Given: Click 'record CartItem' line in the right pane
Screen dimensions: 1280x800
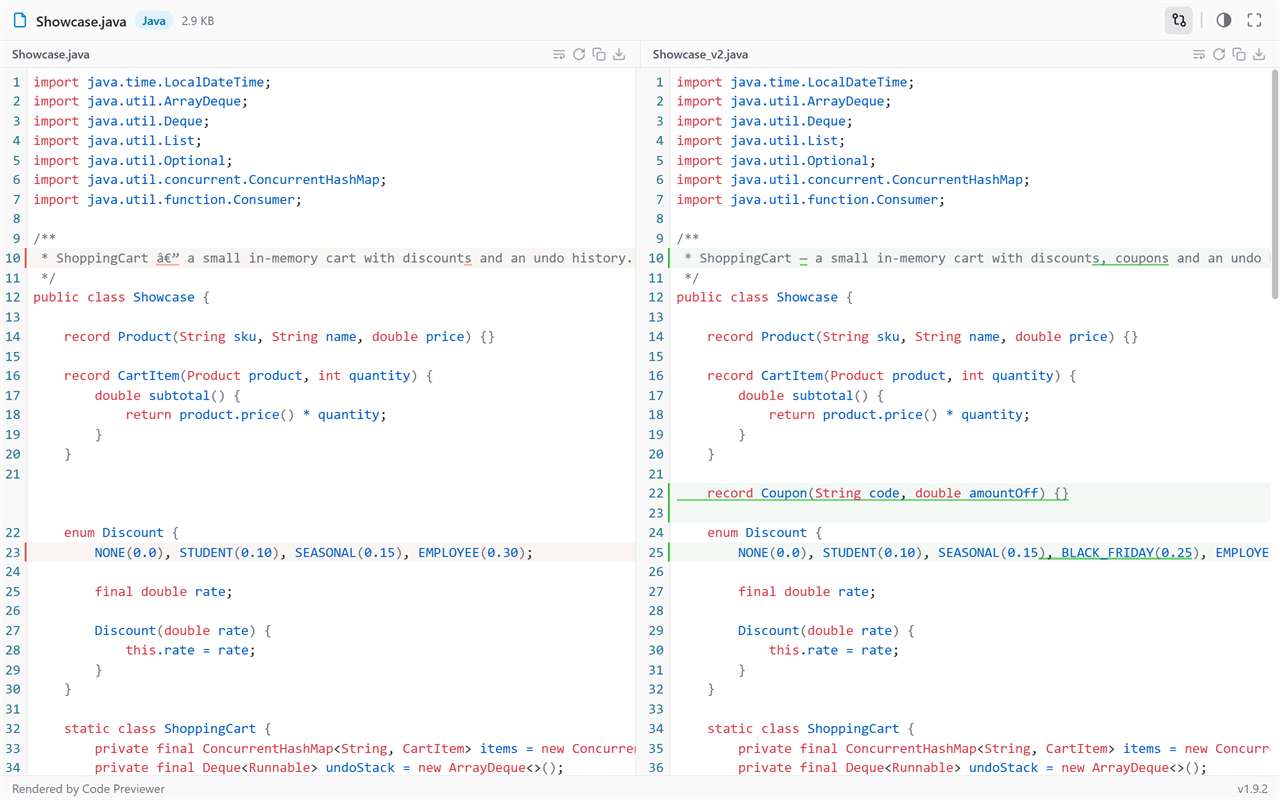Looking at the screenshot, I should coord(892,375).
